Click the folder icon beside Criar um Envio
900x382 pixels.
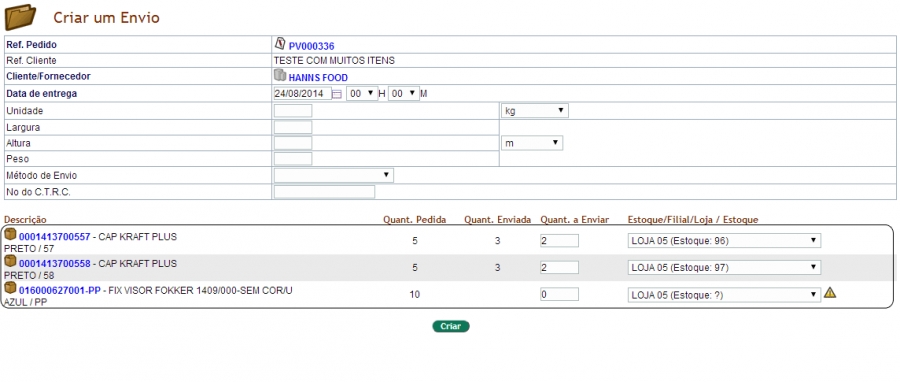20,17
